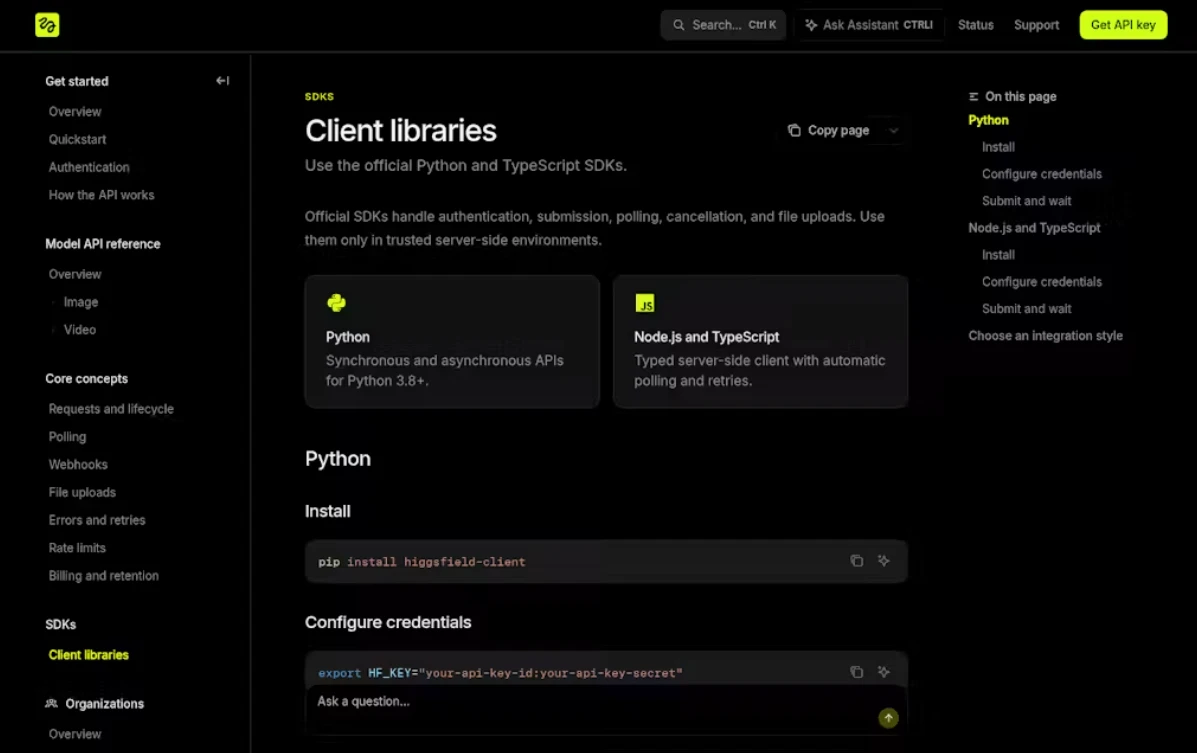This screenshot has width=1197, height=753.
Task: Click the Python section heading
Action: [x=337, y=458]
